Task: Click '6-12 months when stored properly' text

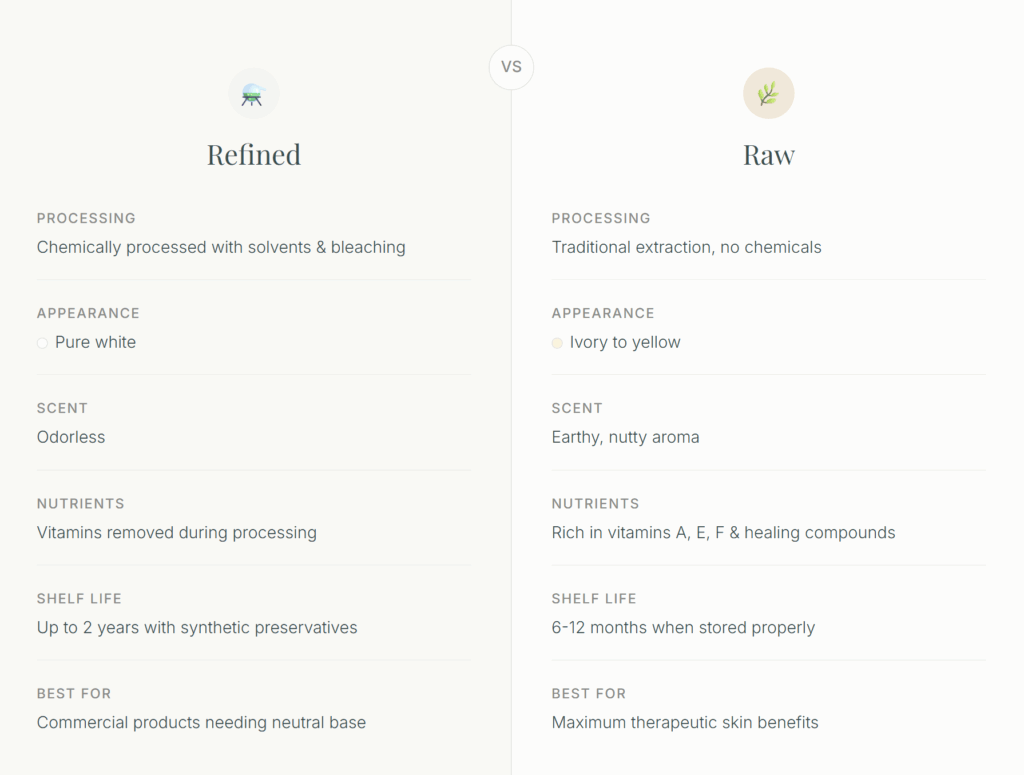Action: click(683, 628)
